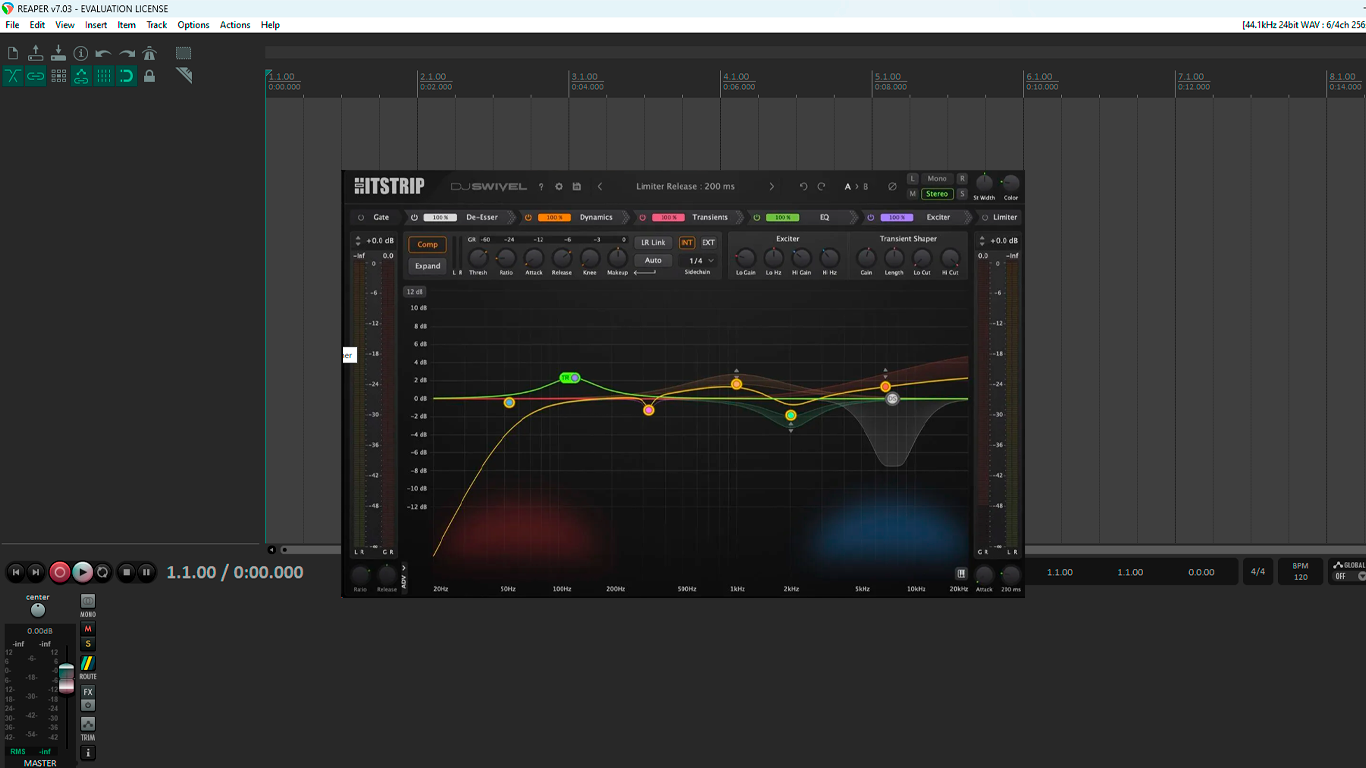
Task: Open the Insert menu
Action: point(96,25)
